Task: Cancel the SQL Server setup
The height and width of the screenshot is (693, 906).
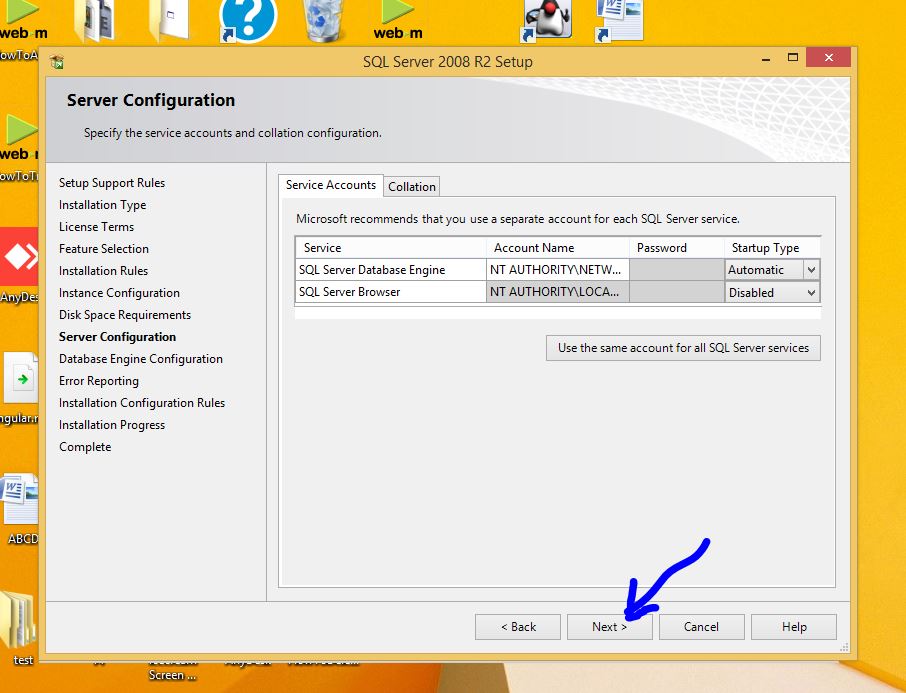Action: coord(701,627)
